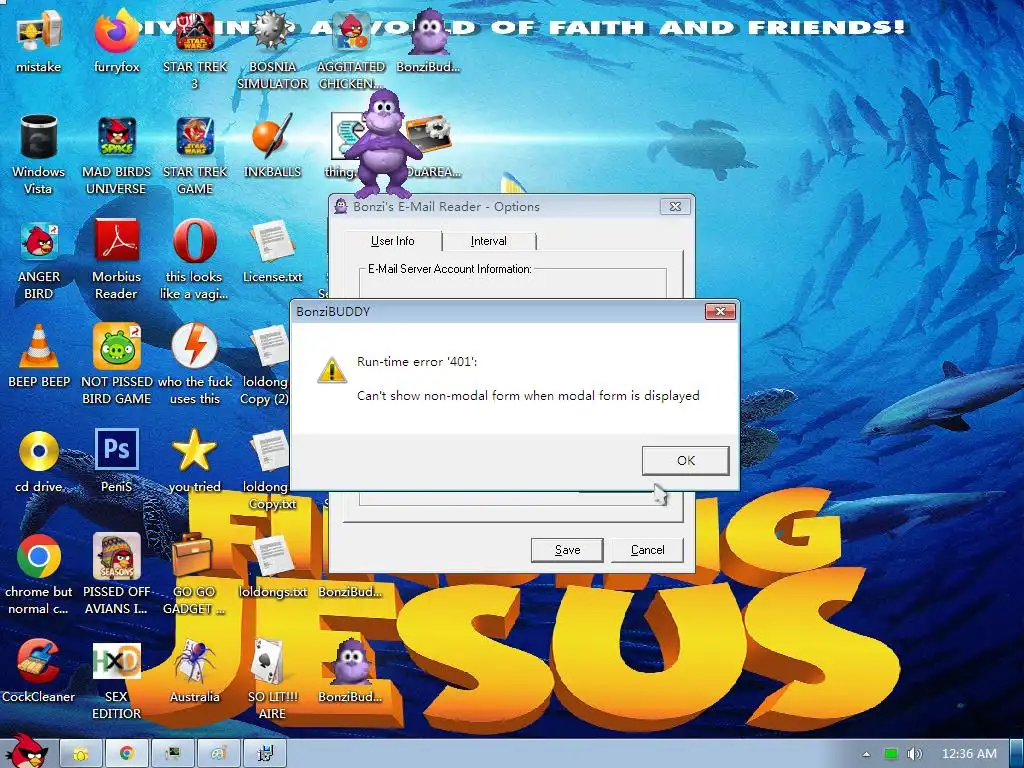Open the Paint palette taskbar button
Screen dimensions: 1024x768
click(218, 754)
